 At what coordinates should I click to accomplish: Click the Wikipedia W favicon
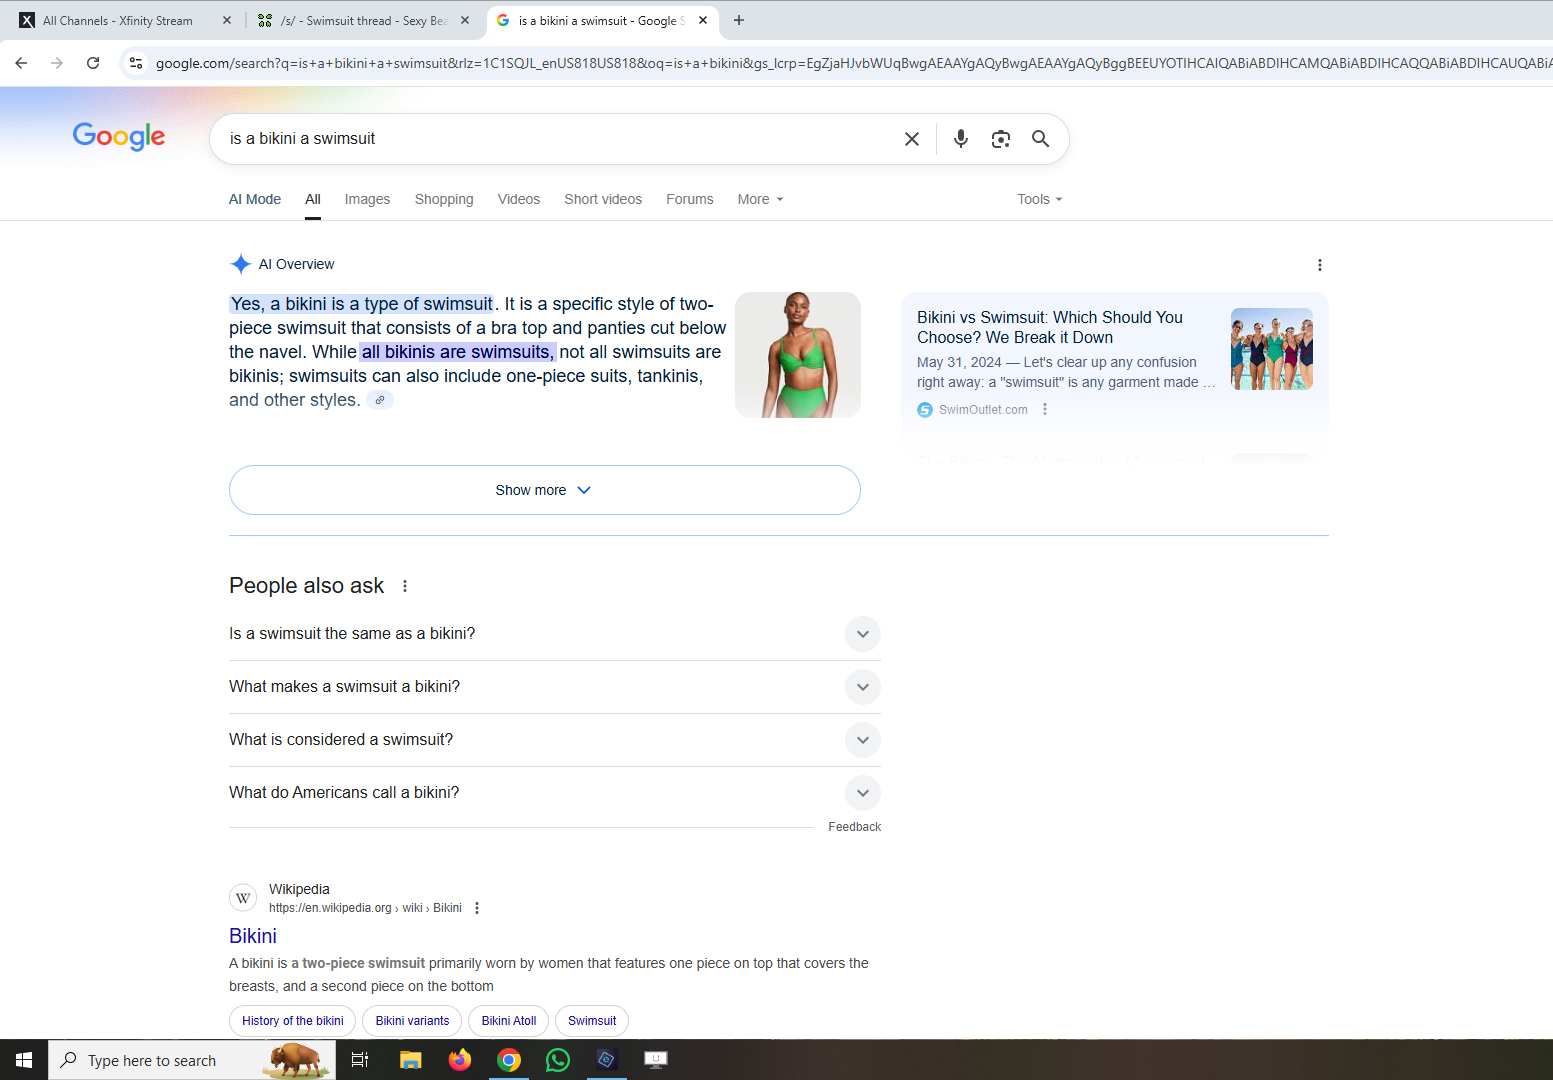point(243,898)
